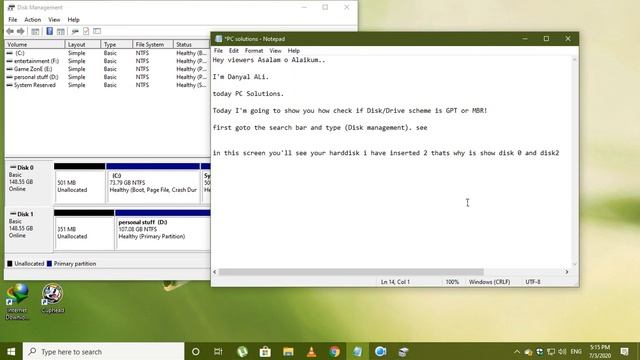
Task: Open File Explorer from the taskbar
Action: click(x=288, y=351)
